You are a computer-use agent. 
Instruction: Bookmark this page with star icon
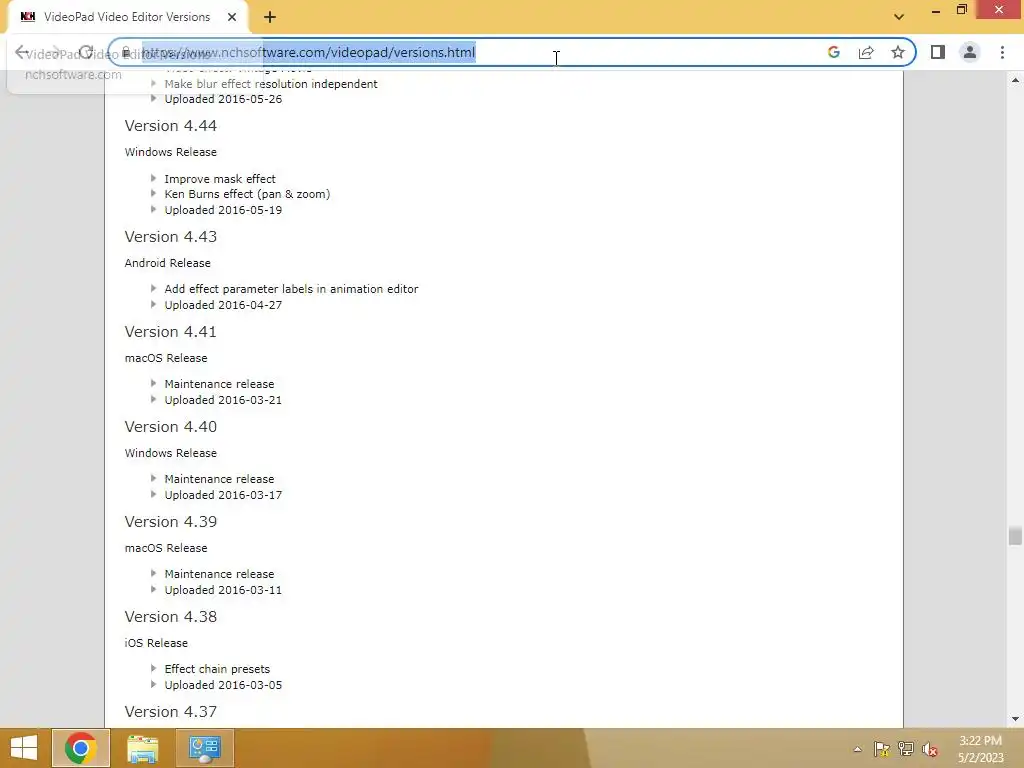(898, 52)
